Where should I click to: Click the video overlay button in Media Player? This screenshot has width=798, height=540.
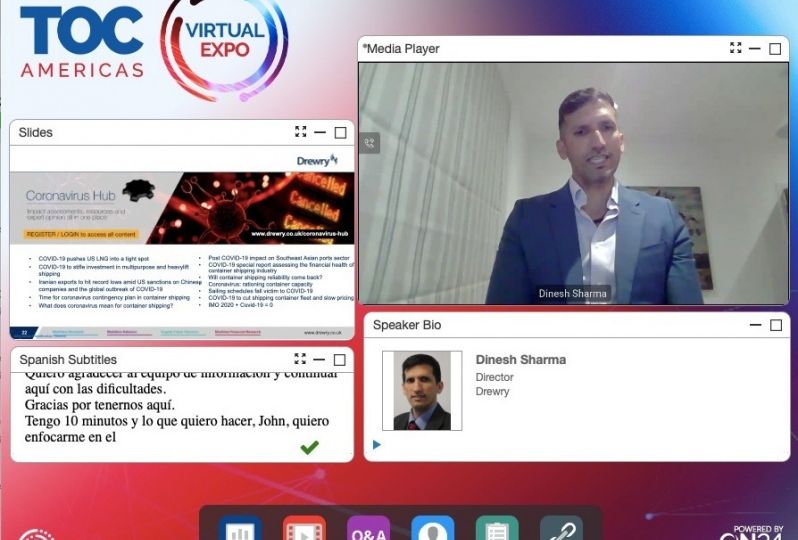pyautogui.click(x=369, y=143)
